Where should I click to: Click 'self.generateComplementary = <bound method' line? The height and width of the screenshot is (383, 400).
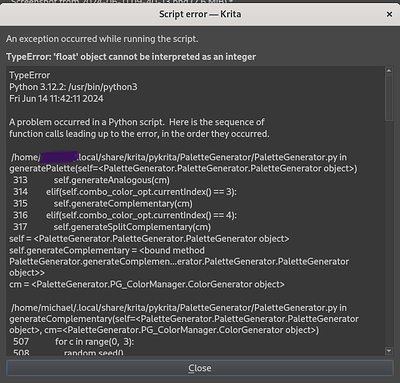coord(107,250)
